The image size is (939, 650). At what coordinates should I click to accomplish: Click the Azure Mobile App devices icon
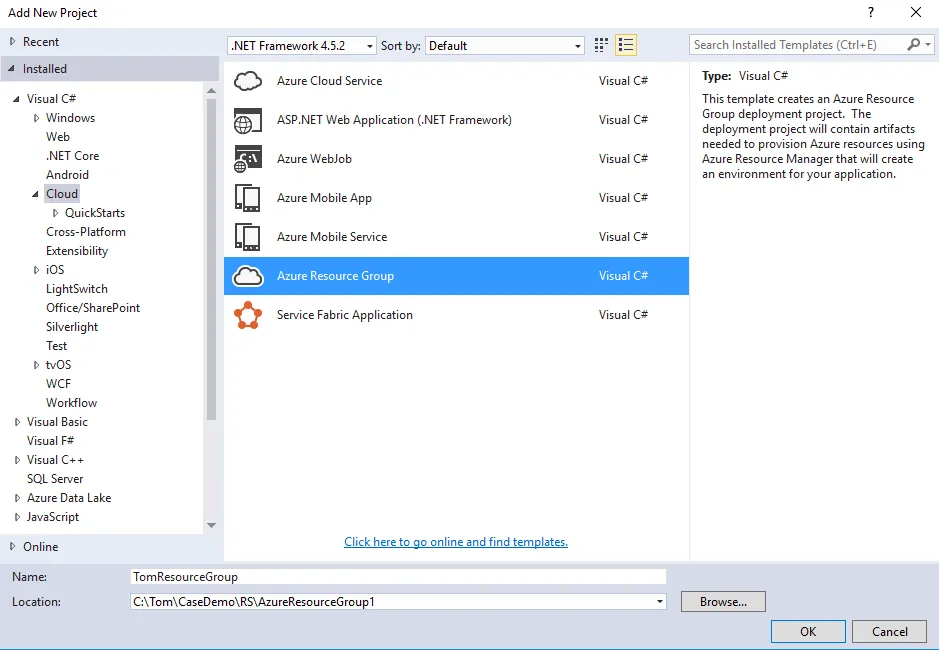coord(248,198)
